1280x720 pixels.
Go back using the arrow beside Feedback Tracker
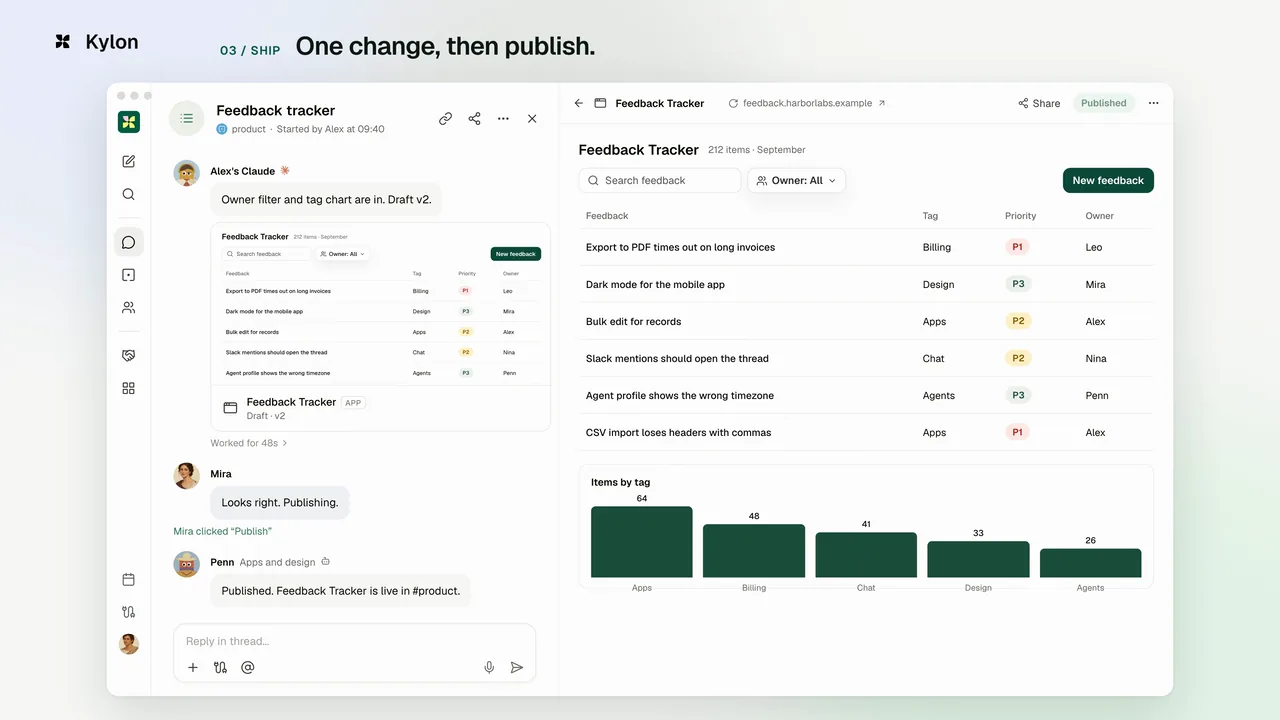click(x=578, y=103)
